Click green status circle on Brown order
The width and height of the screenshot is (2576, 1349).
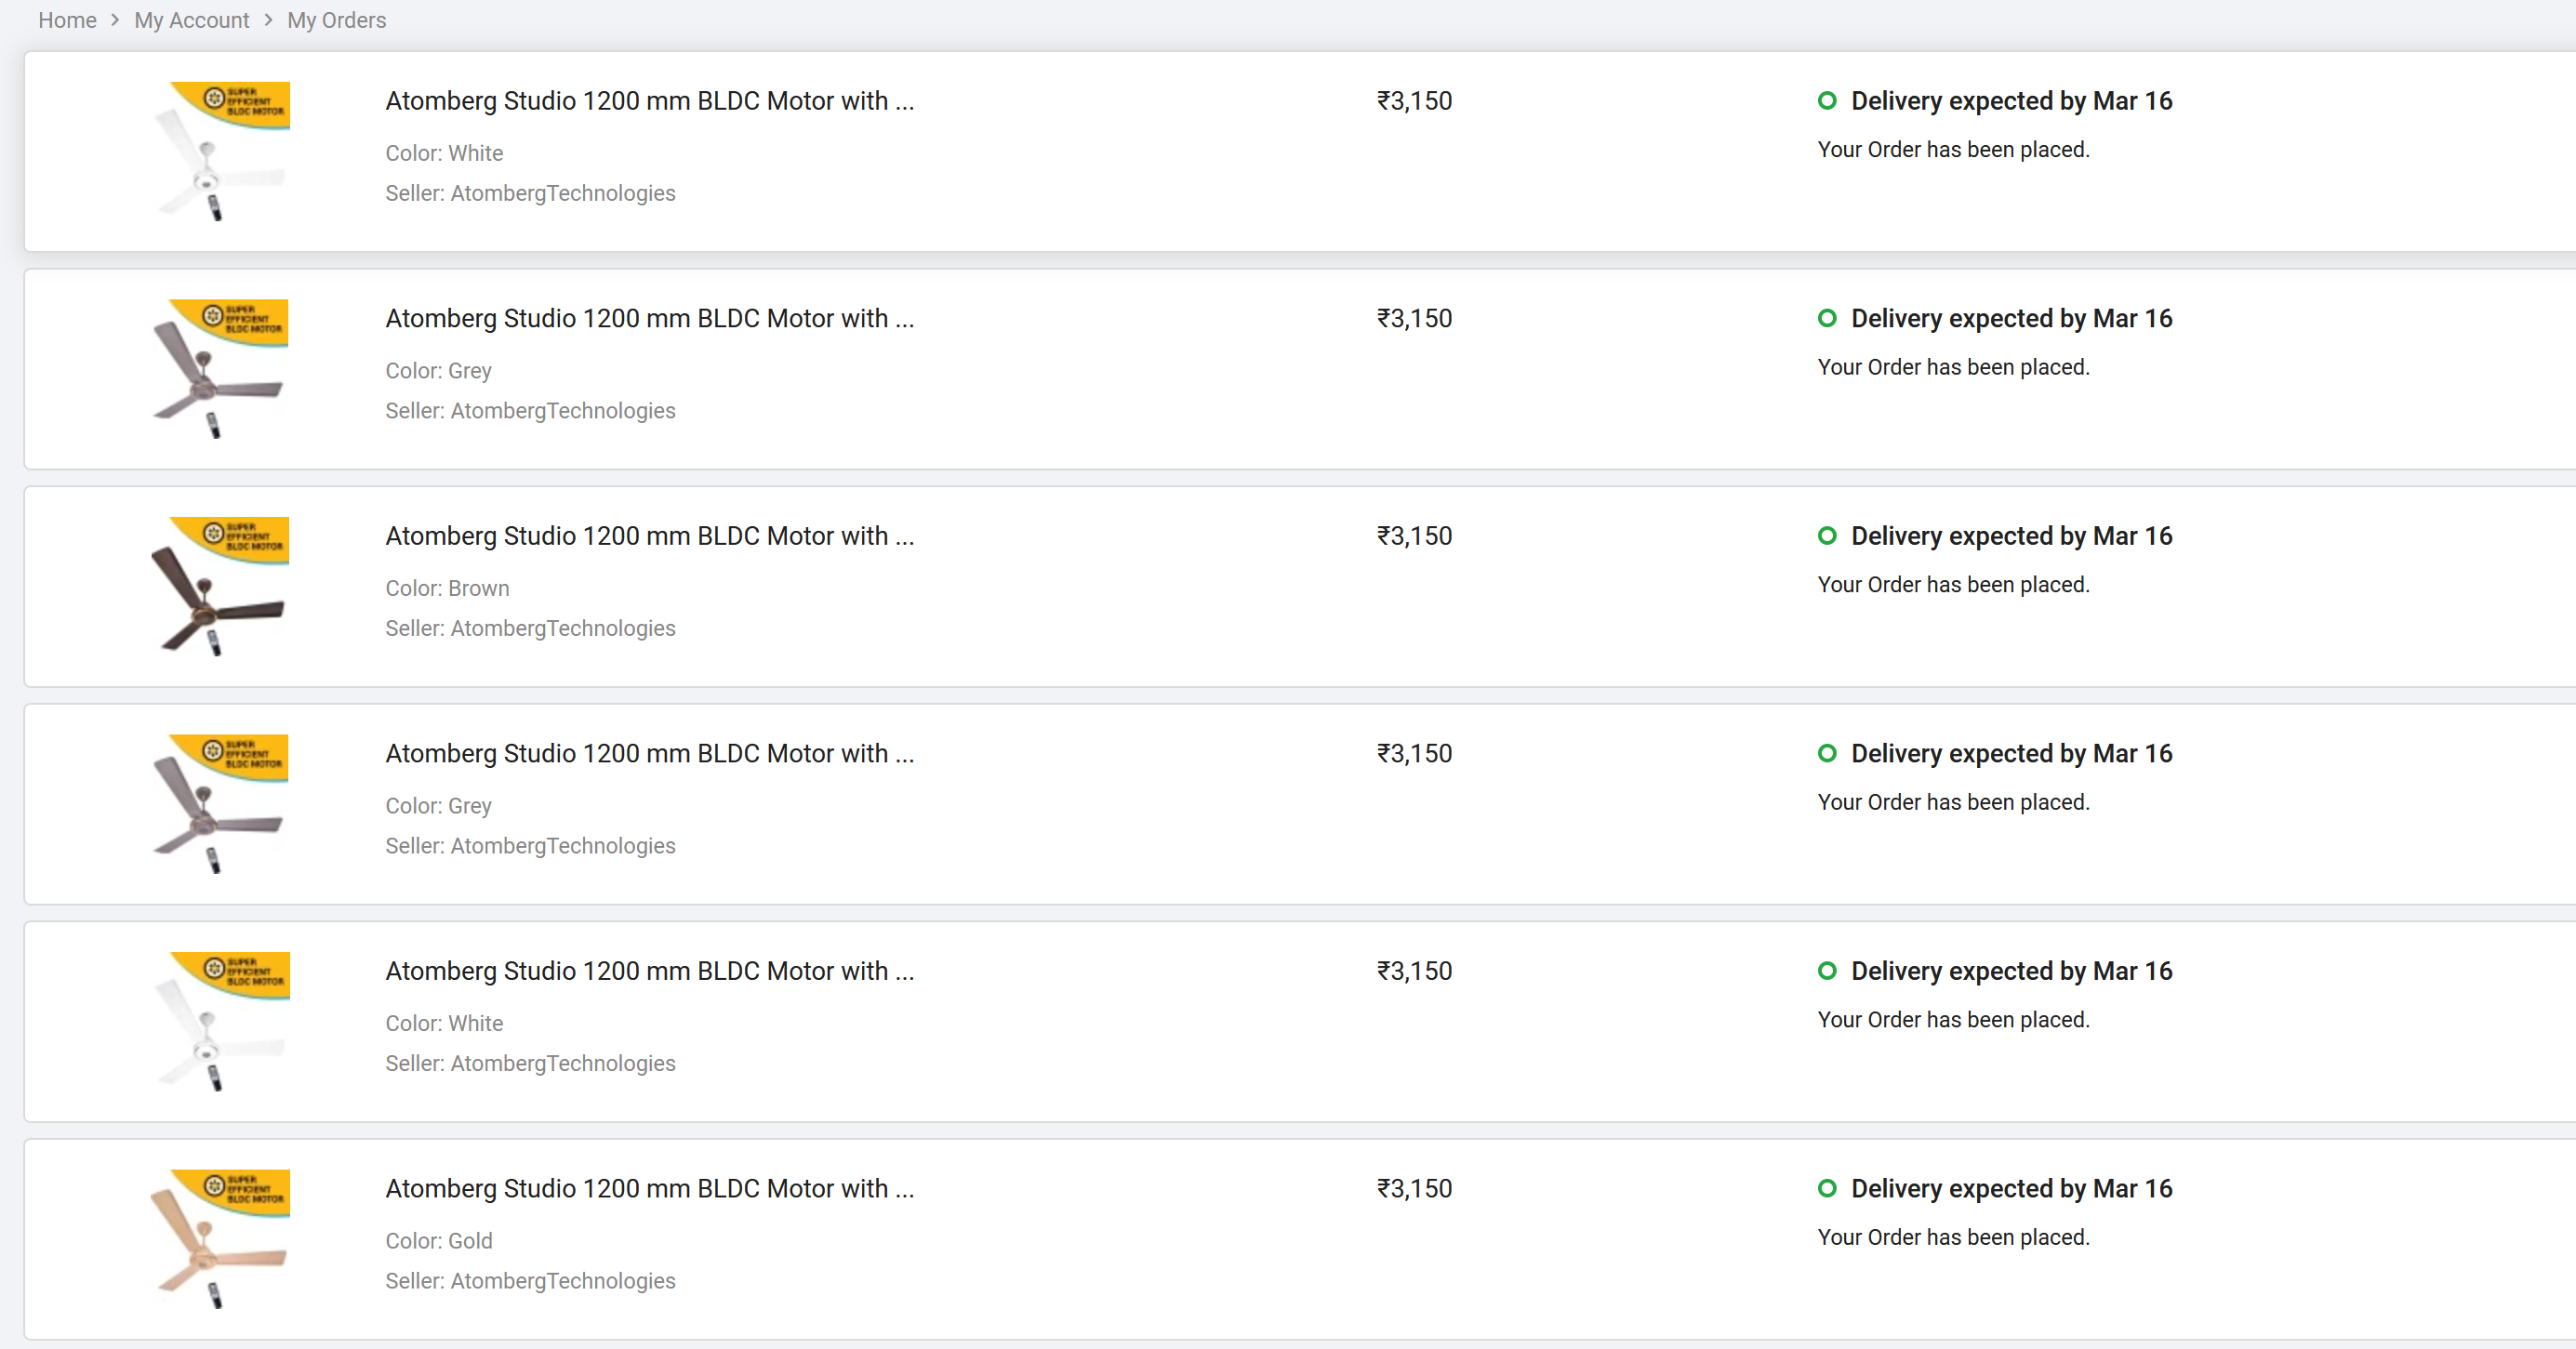click(1827, 535)
